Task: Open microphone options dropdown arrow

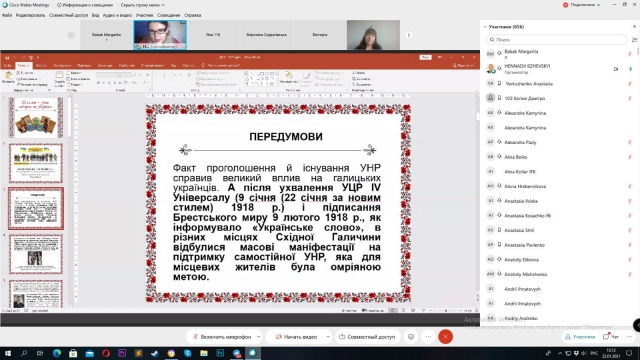Action: pos(258,337)
